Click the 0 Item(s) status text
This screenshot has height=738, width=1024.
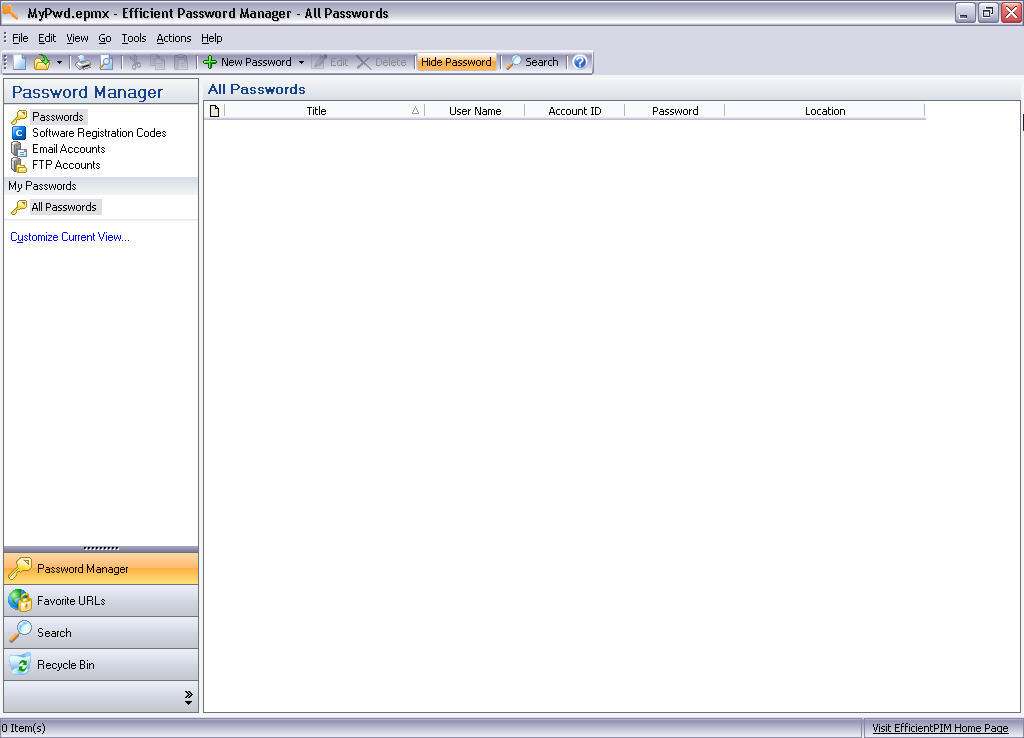[x=24, y=728]
